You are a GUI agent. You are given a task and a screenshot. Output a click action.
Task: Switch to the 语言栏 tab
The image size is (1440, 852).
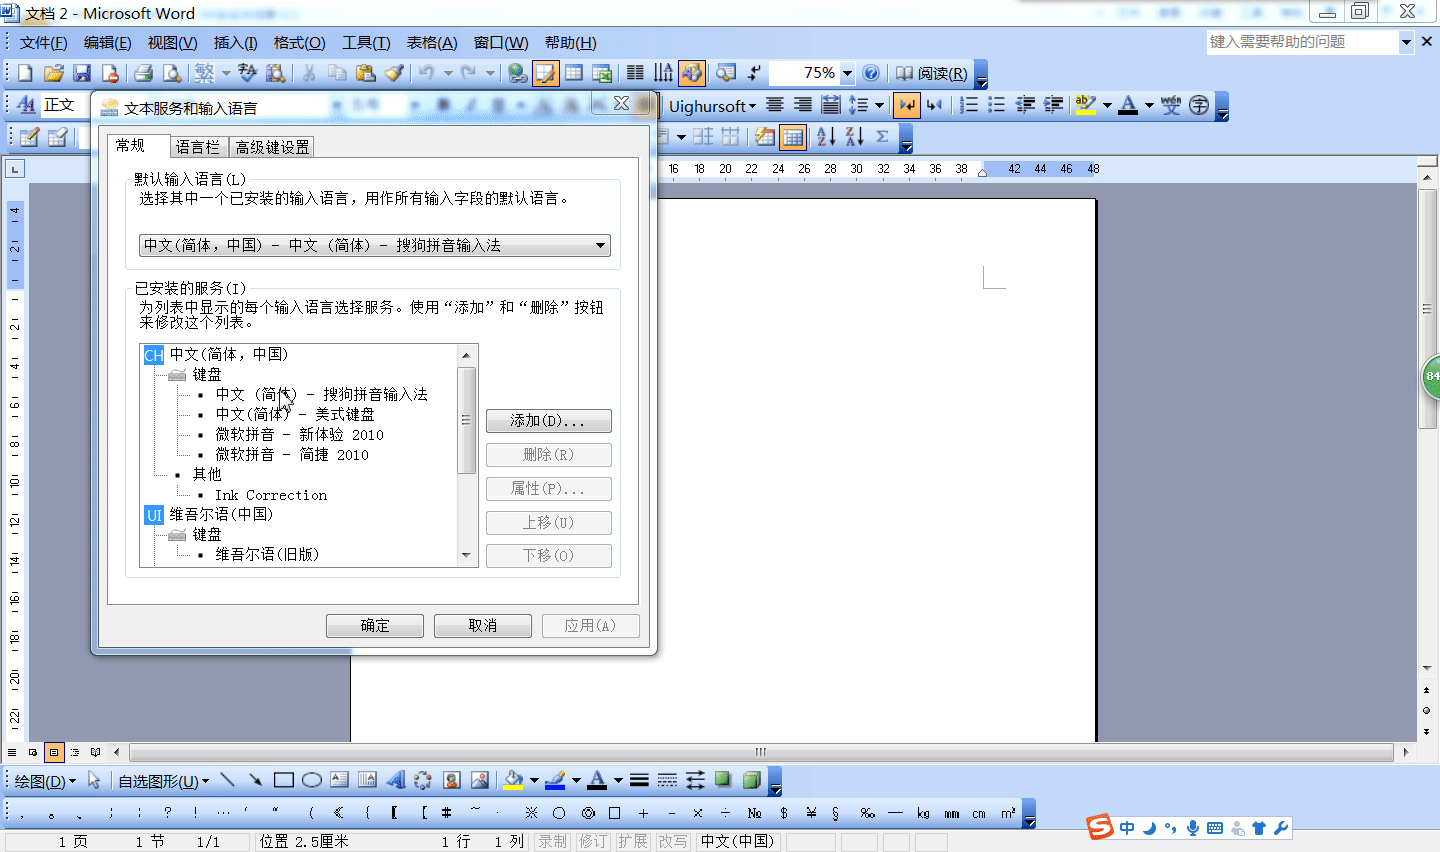[x=198, y=147]
